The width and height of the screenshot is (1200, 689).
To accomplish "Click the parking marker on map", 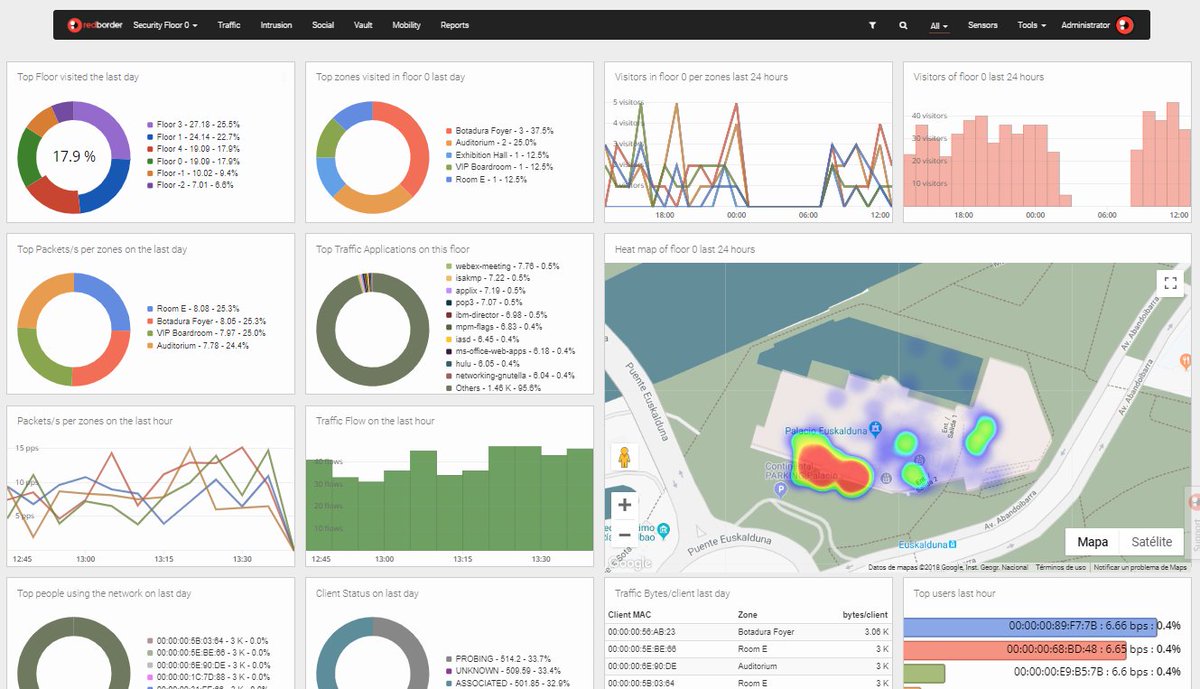I will tap(781, 491).
